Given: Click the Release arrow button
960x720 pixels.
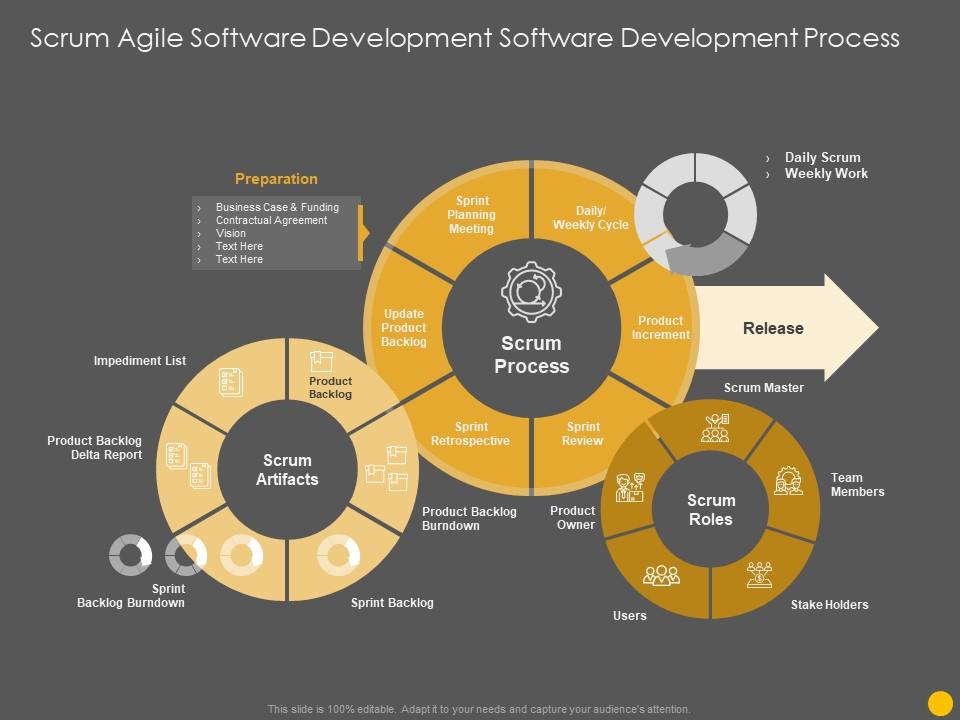Looking at the screenshot, I should (775, 328).
